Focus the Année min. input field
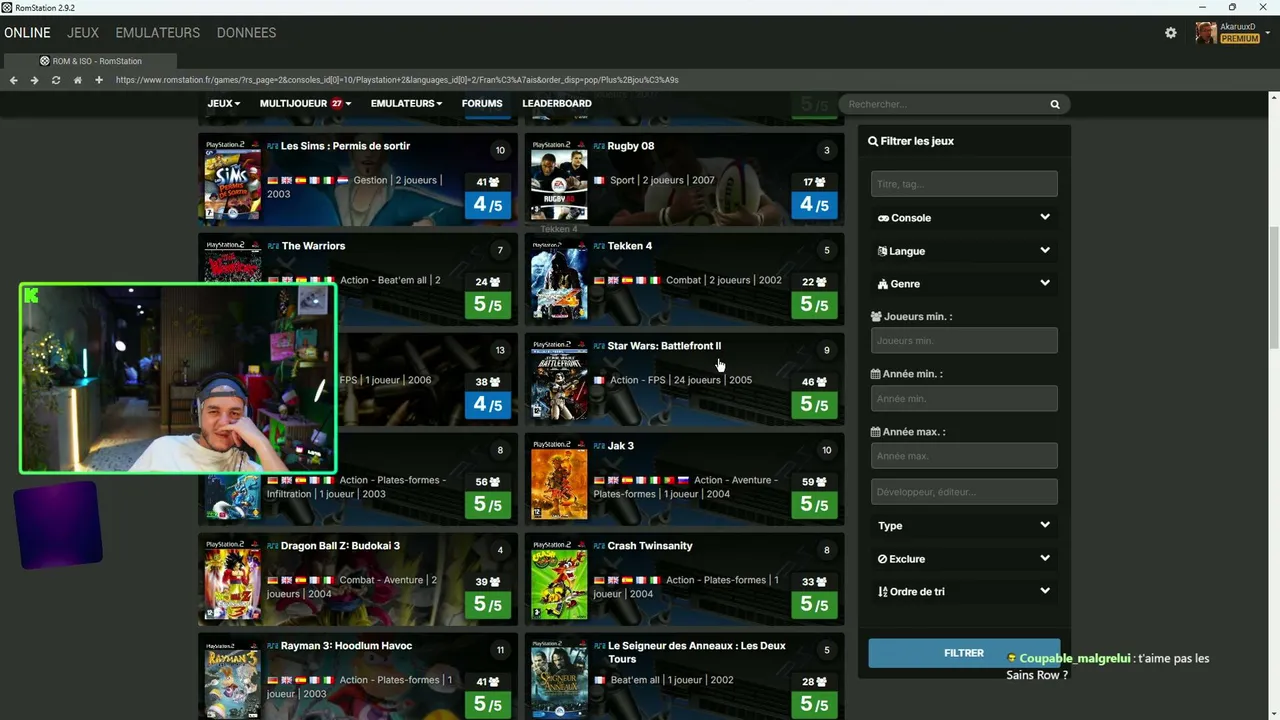This screenshot has width=1280, height=720. click(964, 399)
